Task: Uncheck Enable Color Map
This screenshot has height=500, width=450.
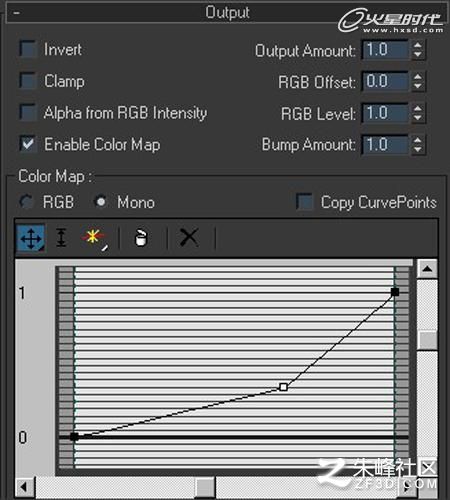Action: (28, 144)
